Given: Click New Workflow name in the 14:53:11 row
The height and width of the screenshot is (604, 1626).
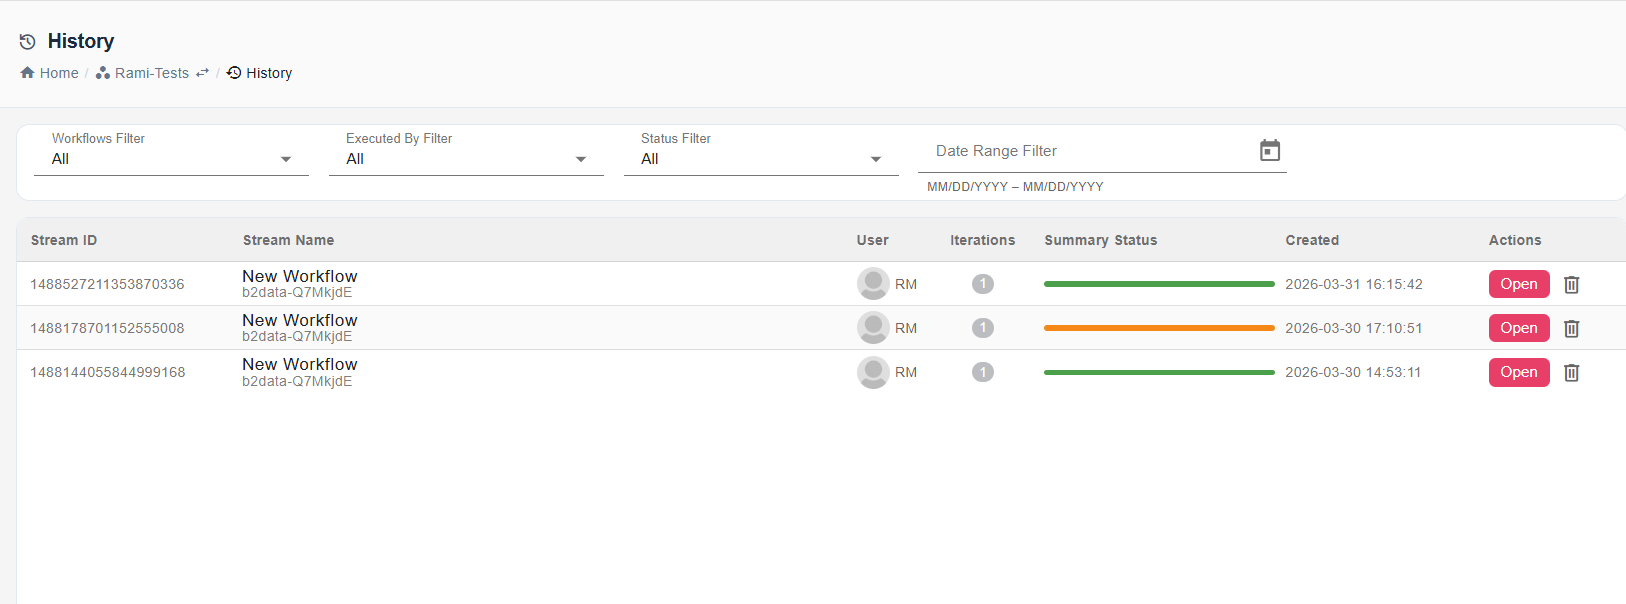Looking at the screenshot, I should click(299, 364).
